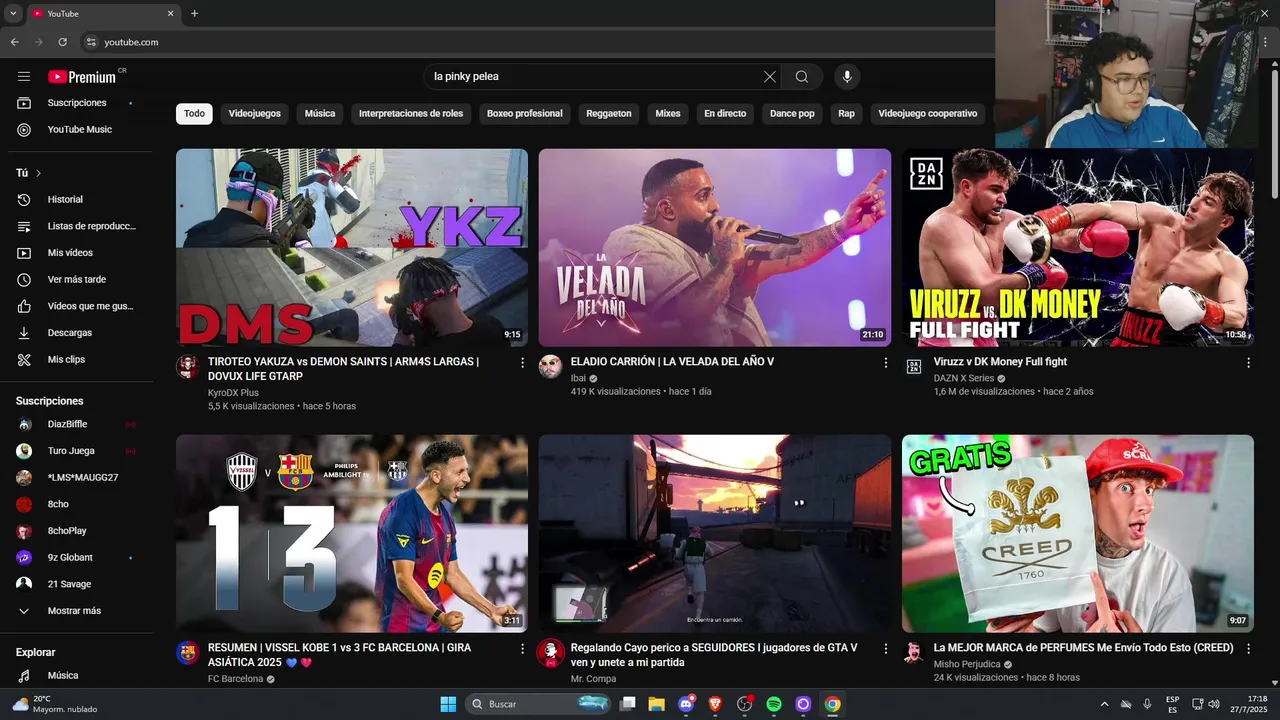Viewport: 1280px width, 720px height.
Task: Open the browser tab list dropdown
Action: 13,14
